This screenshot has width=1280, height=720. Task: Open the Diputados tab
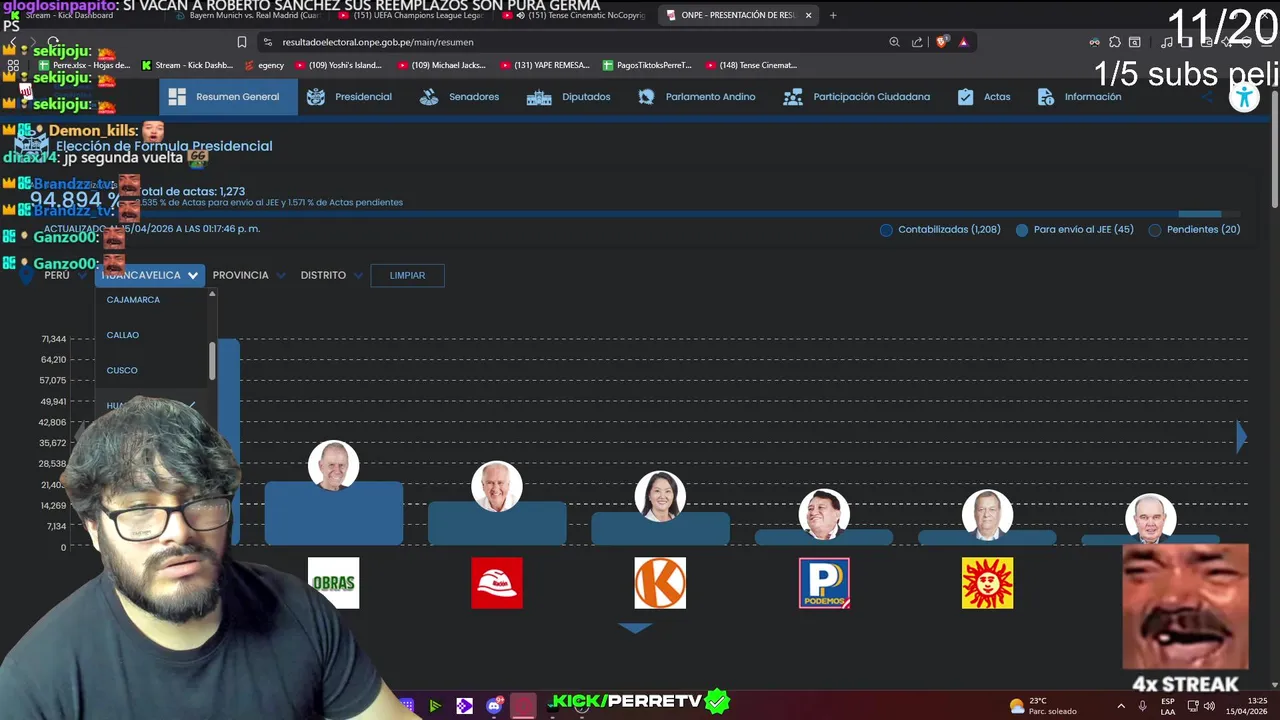[568, 97]
